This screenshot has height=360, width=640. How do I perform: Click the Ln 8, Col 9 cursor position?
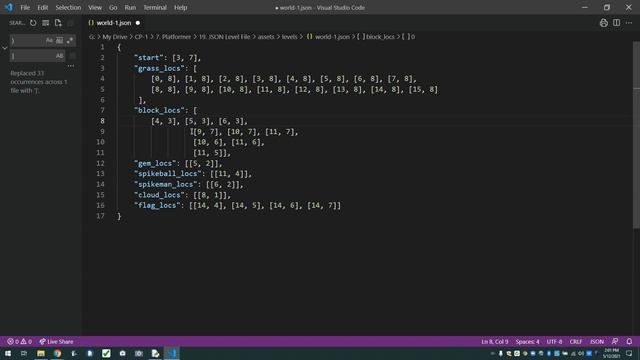[495, 342]
